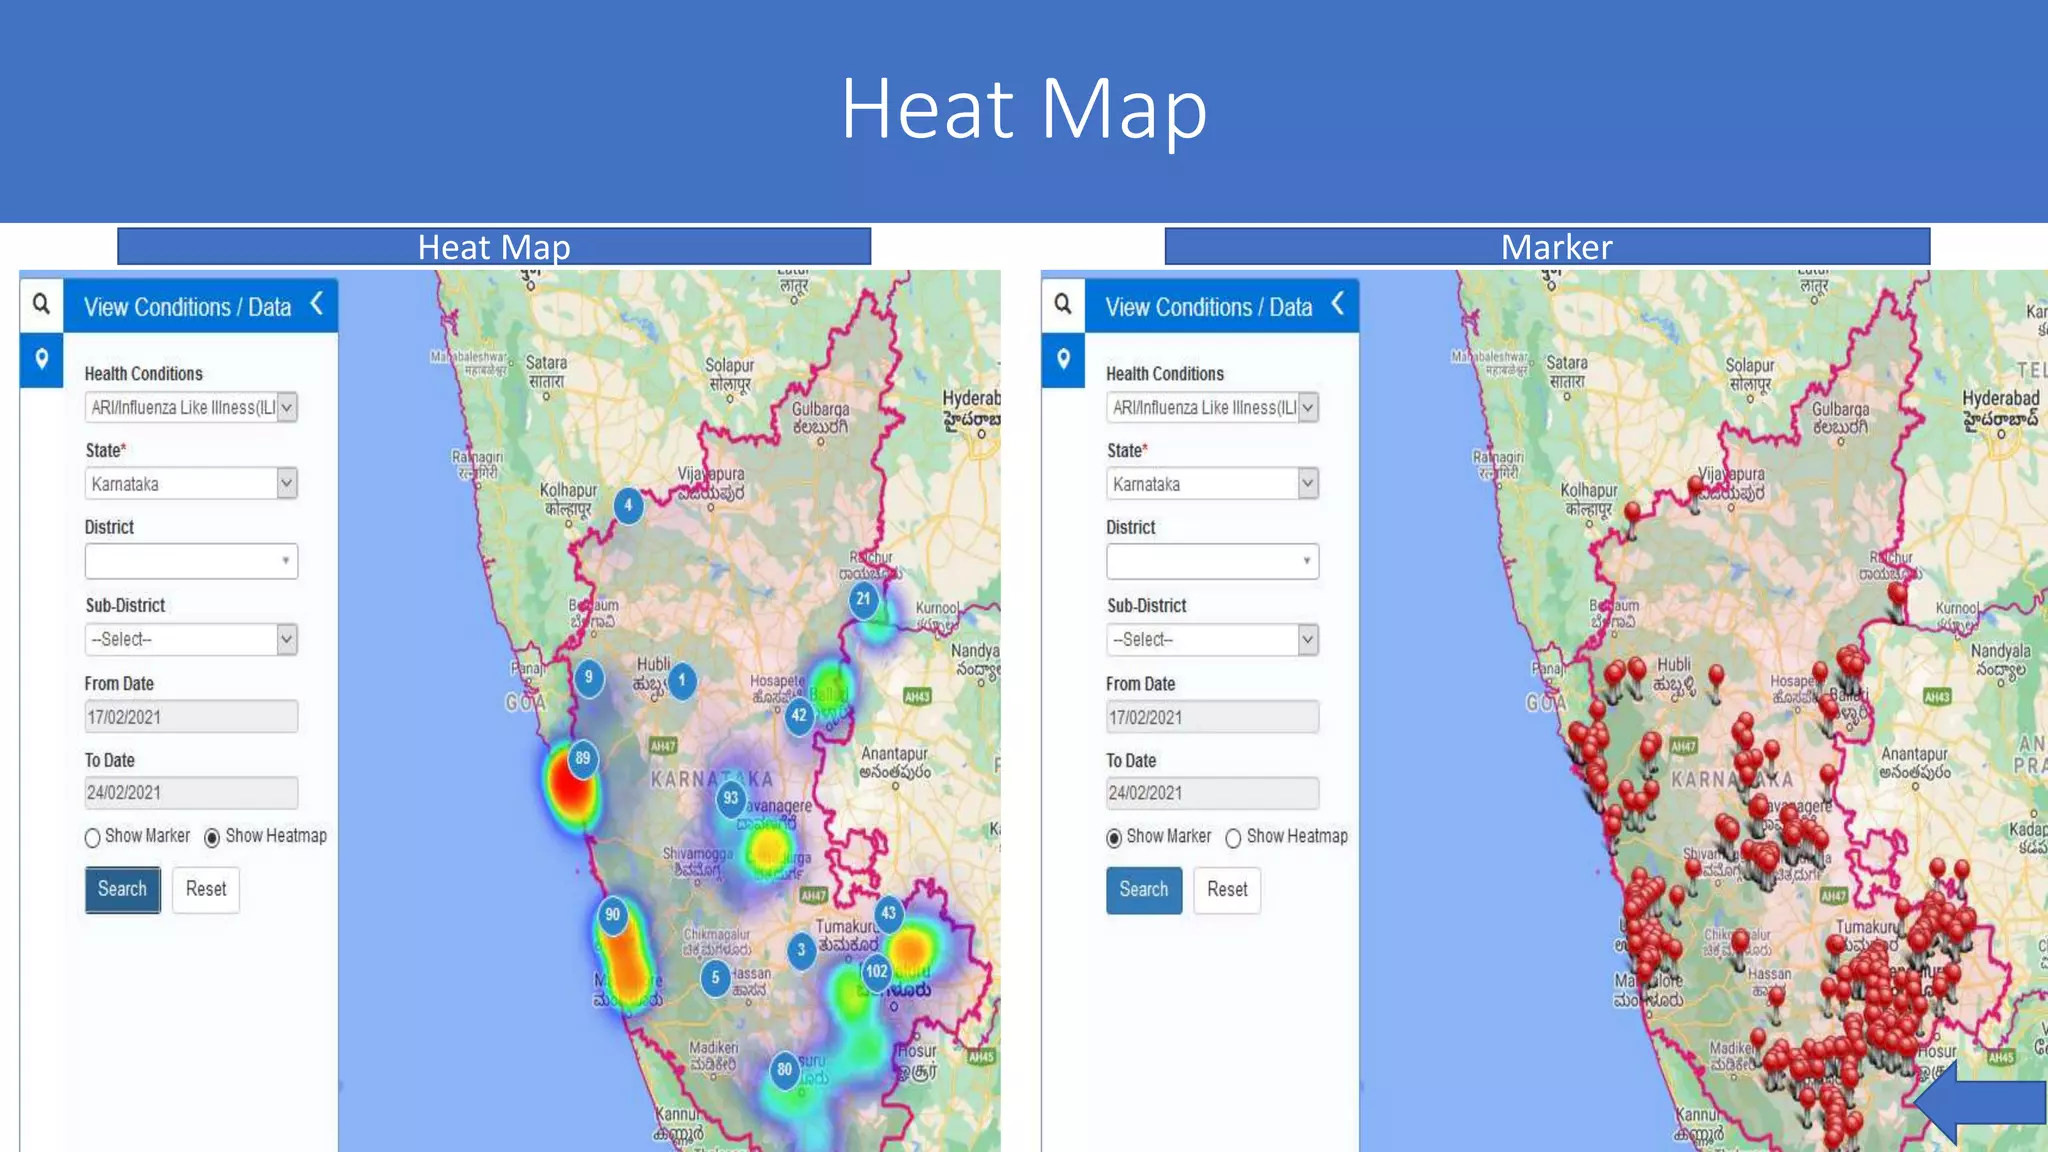The image size is (2048, 1152).
Task: Select Show Marker radio in left panel
Action: pos(93,837)
